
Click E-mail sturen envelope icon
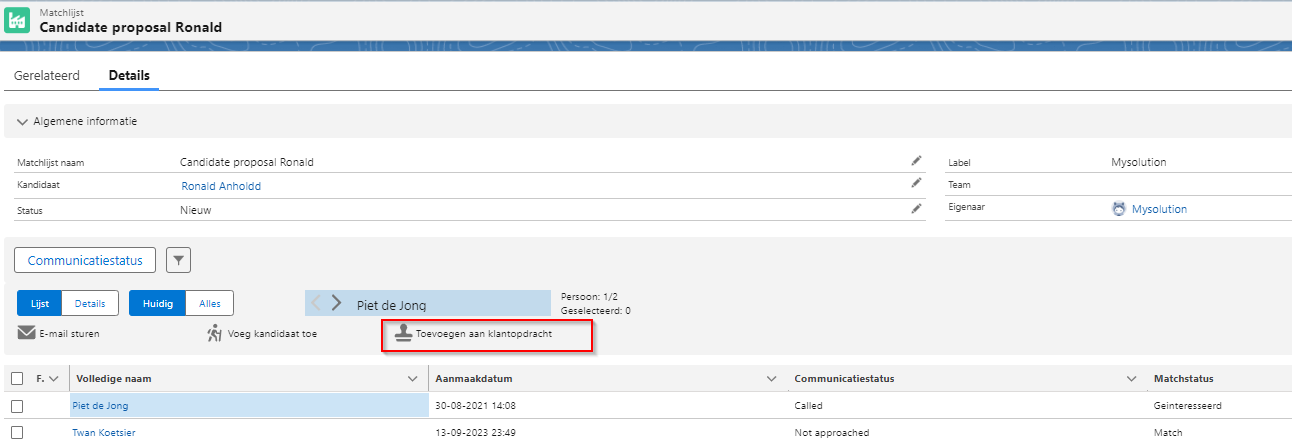pyautogui.click(x=26, y=334)
